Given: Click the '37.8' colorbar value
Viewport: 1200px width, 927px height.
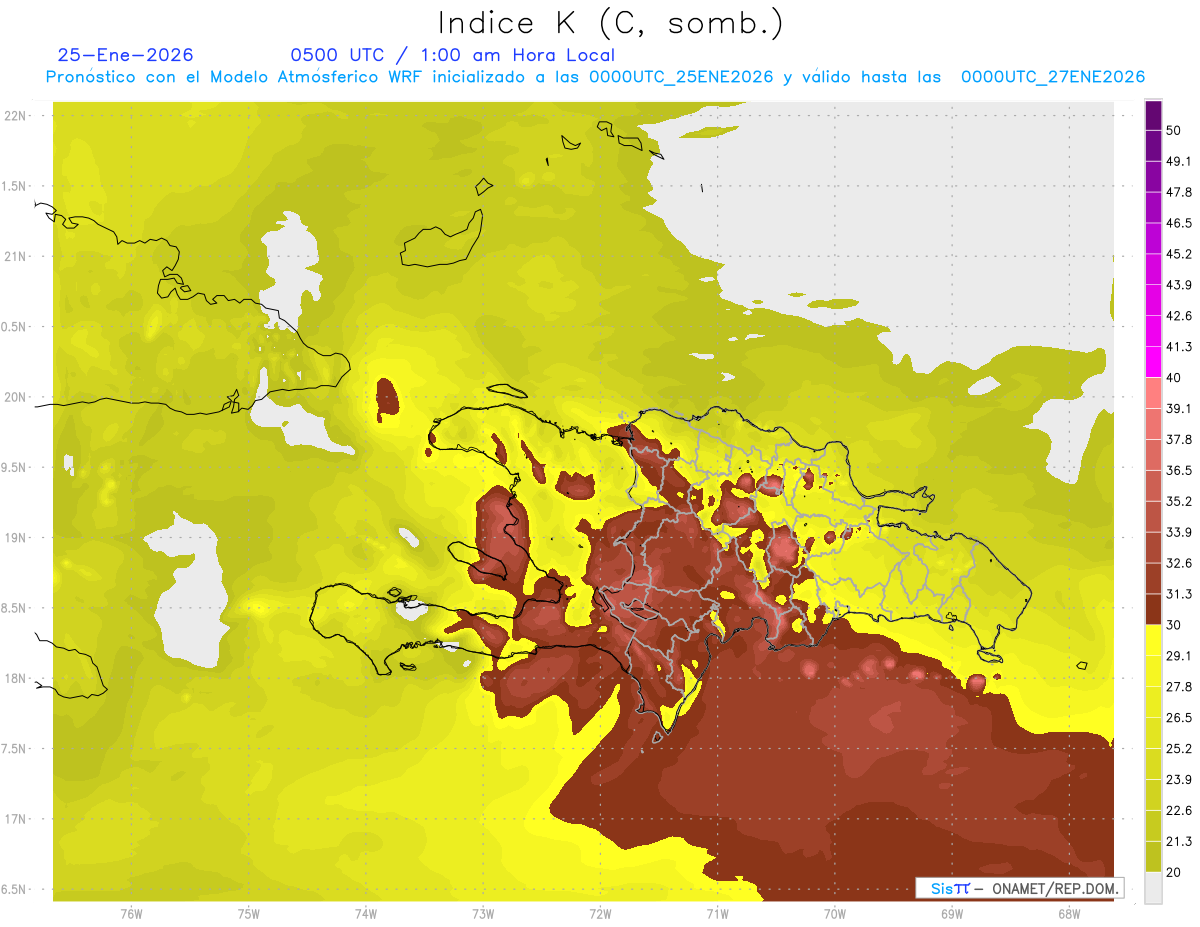Looking at the screenshot, I should (x=1179, y=439).
